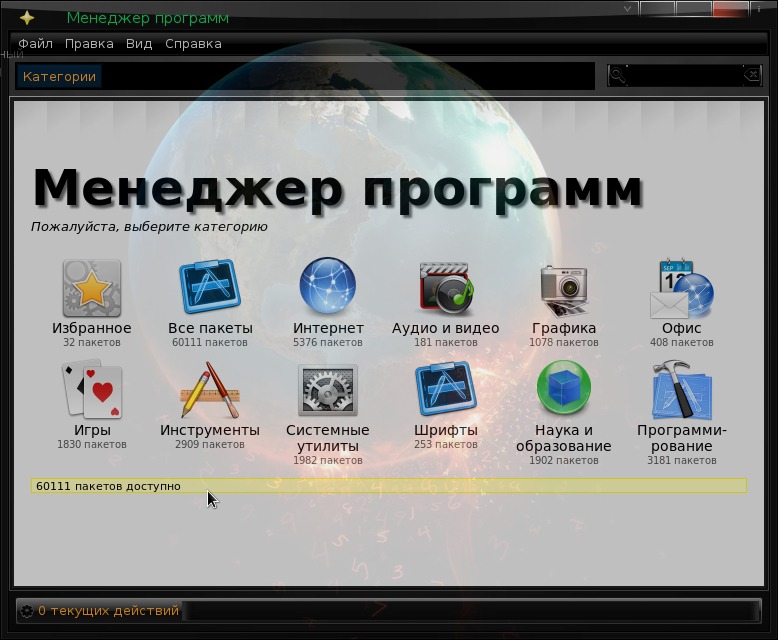The image size is (778, 640).
Task: Open the Интернет globe icon
Action: point(327,285)
